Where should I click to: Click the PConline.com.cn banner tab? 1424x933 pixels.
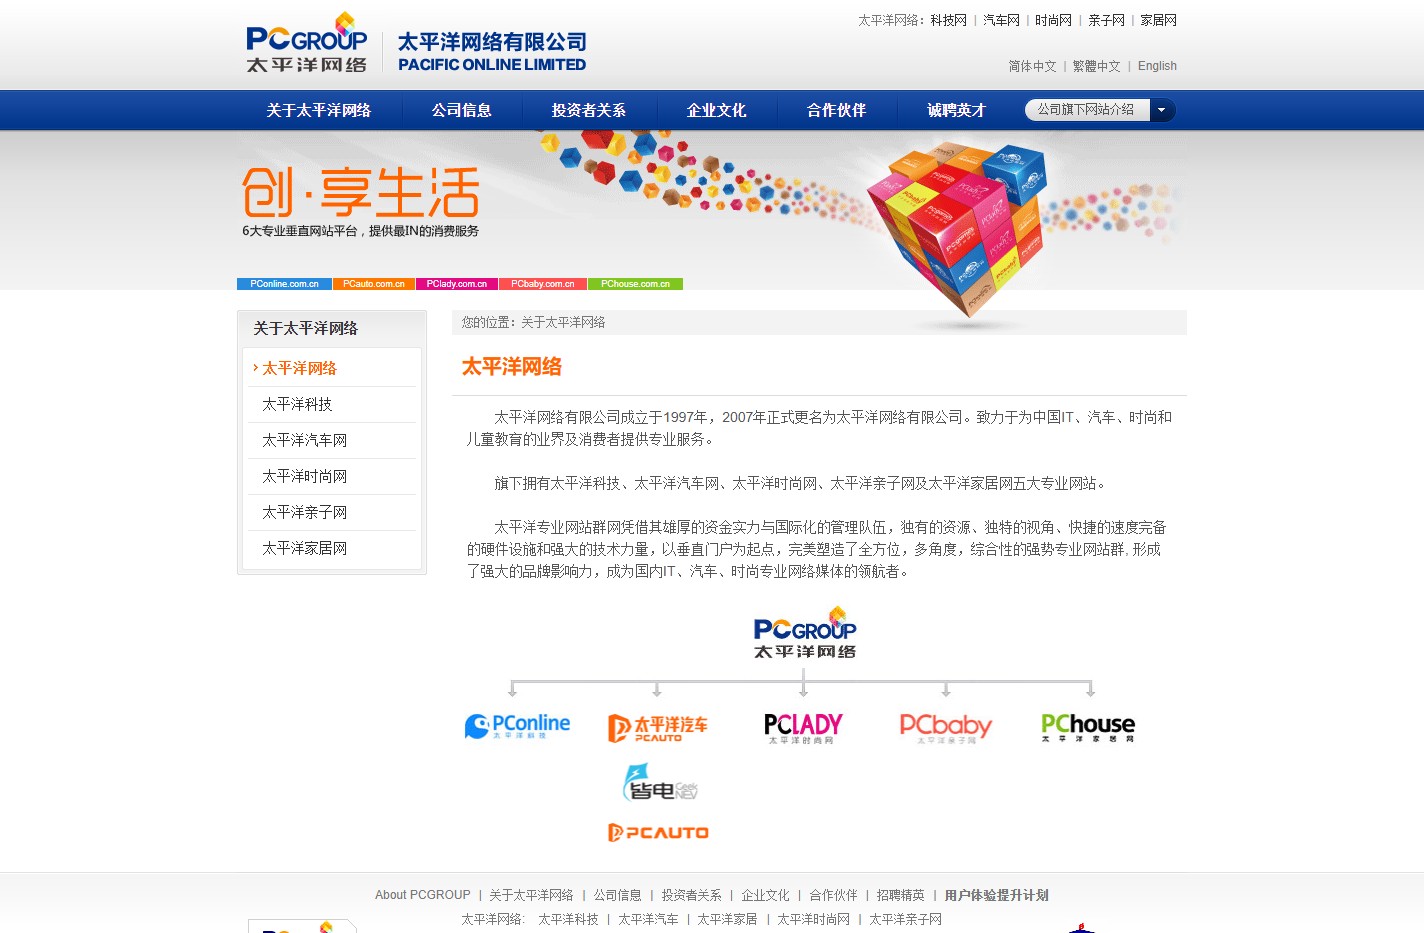click(284, 284)
